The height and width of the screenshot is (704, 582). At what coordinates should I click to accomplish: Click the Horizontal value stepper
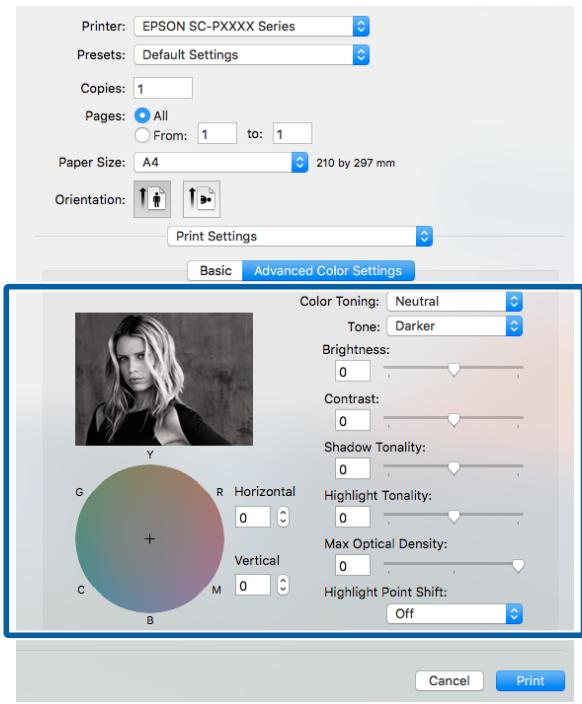(283, 517)
